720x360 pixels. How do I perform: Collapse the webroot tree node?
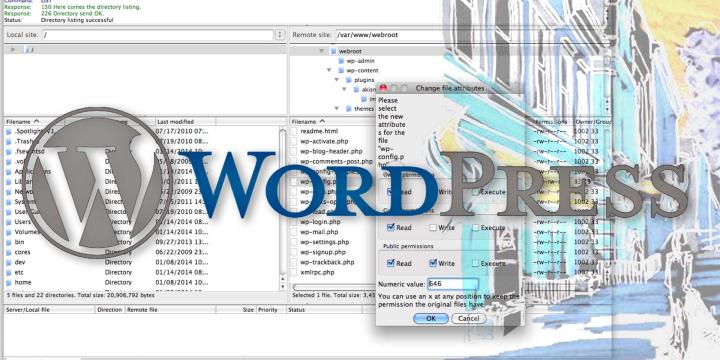322,51
